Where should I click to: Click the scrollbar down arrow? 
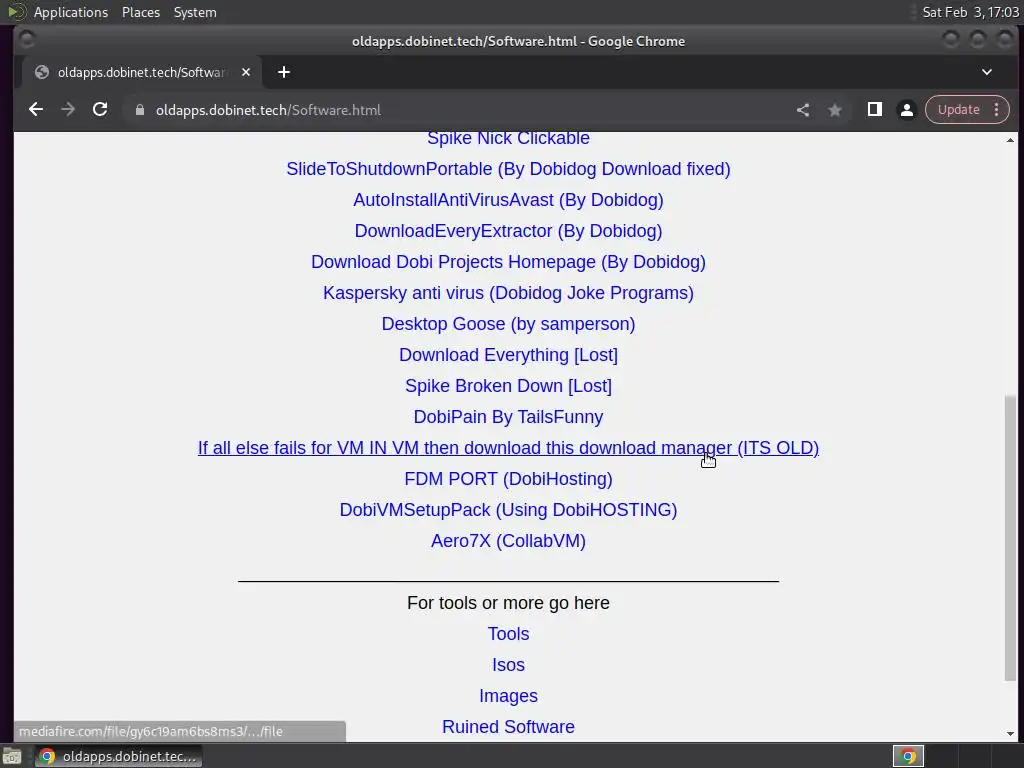click(x=1010, y=734)
